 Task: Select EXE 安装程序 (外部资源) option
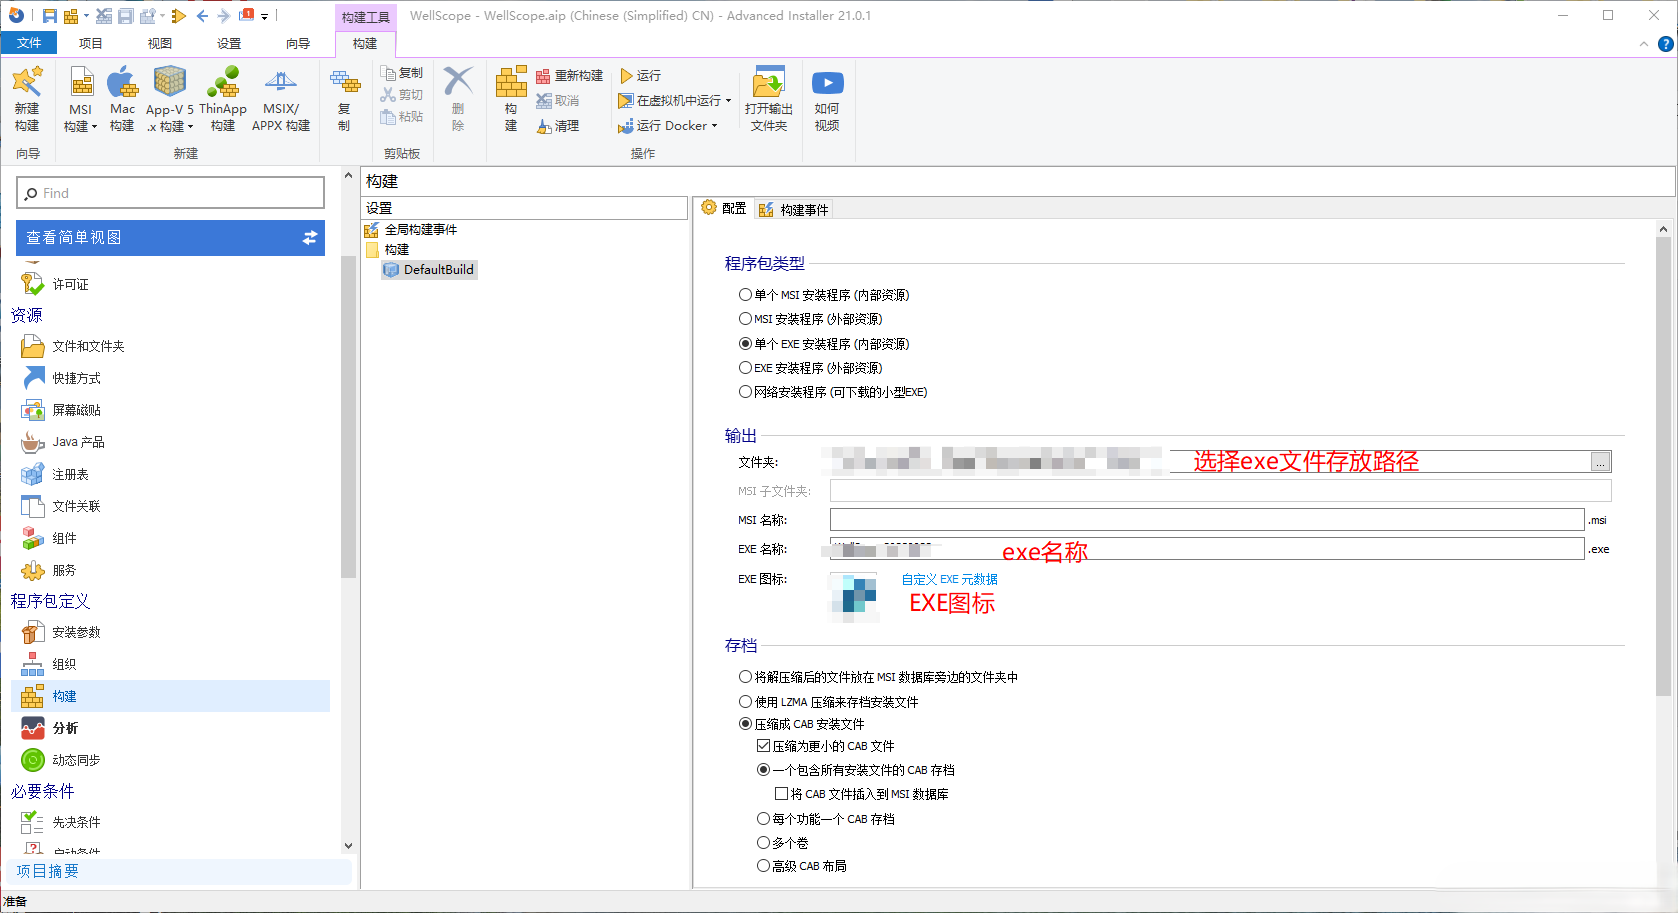pos(745,368)
